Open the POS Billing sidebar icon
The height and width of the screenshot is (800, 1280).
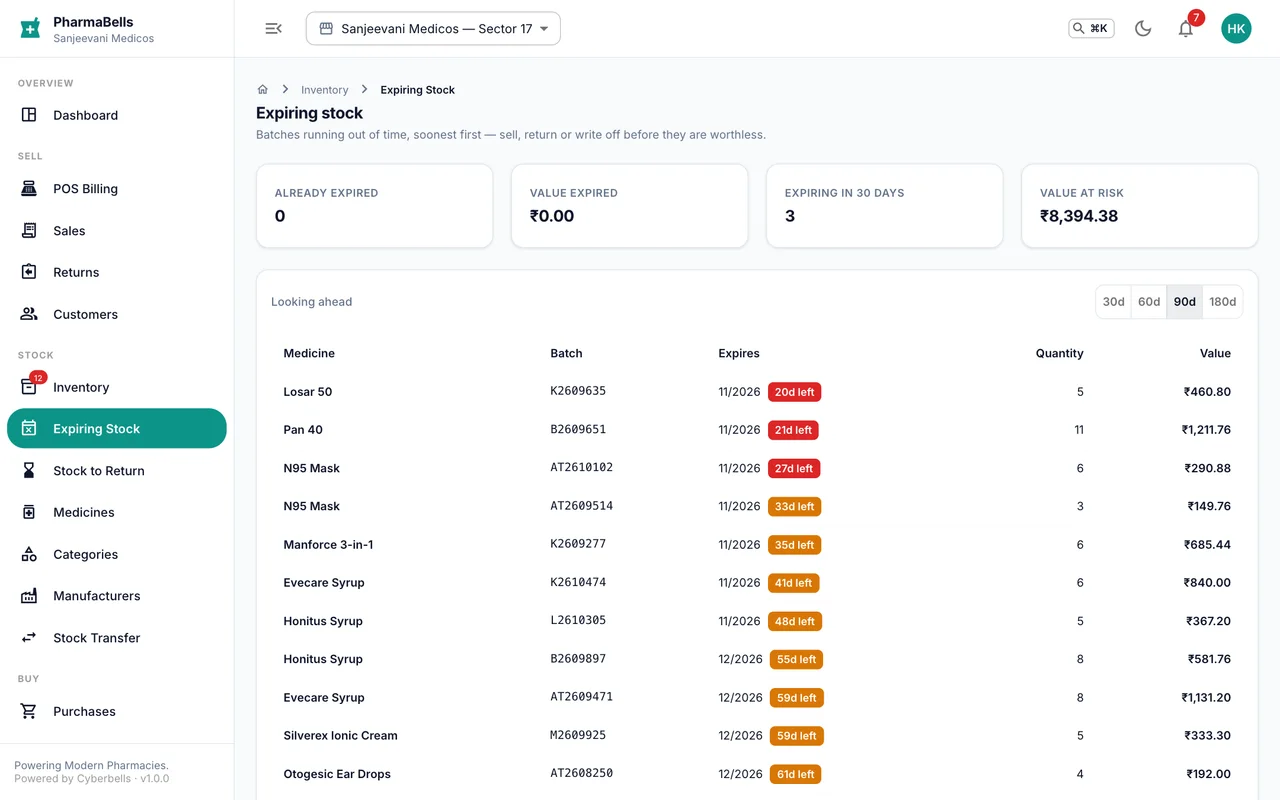pos(29,189)
